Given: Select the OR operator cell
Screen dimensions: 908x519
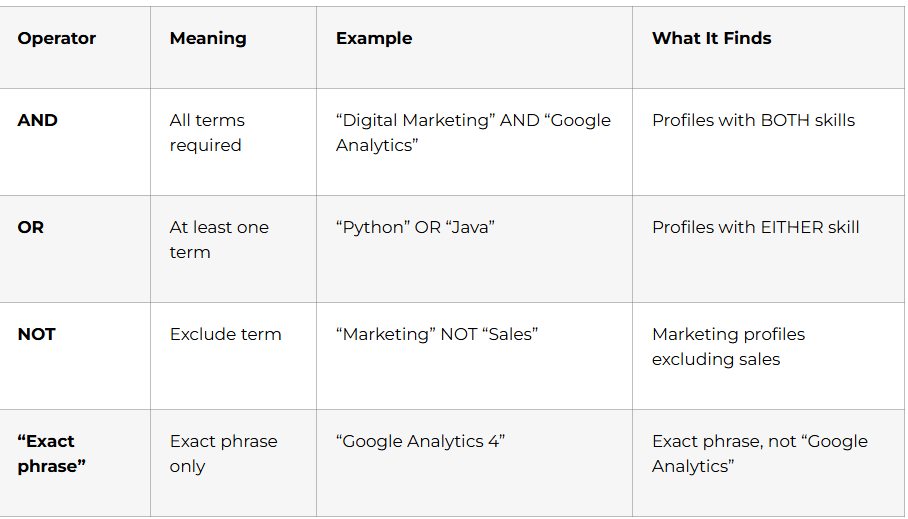Looking at the screenshot, I should [x=31, y=227].
